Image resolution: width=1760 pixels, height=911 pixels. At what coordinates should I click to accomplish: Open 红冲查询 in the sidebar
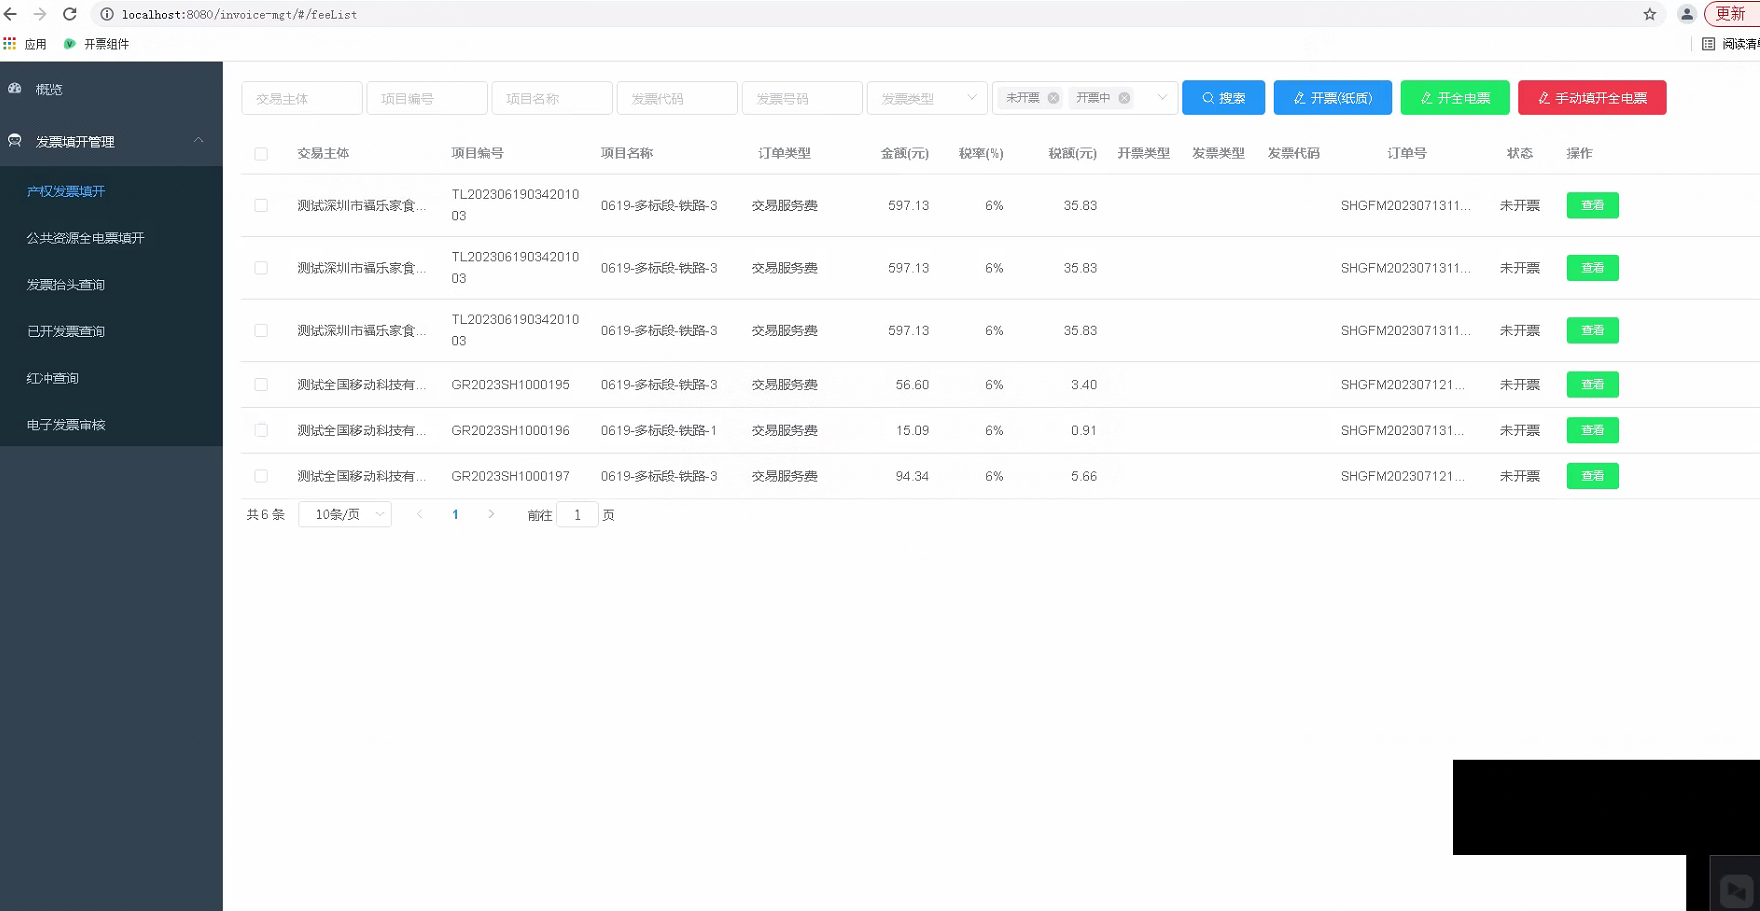click(53, 378)
